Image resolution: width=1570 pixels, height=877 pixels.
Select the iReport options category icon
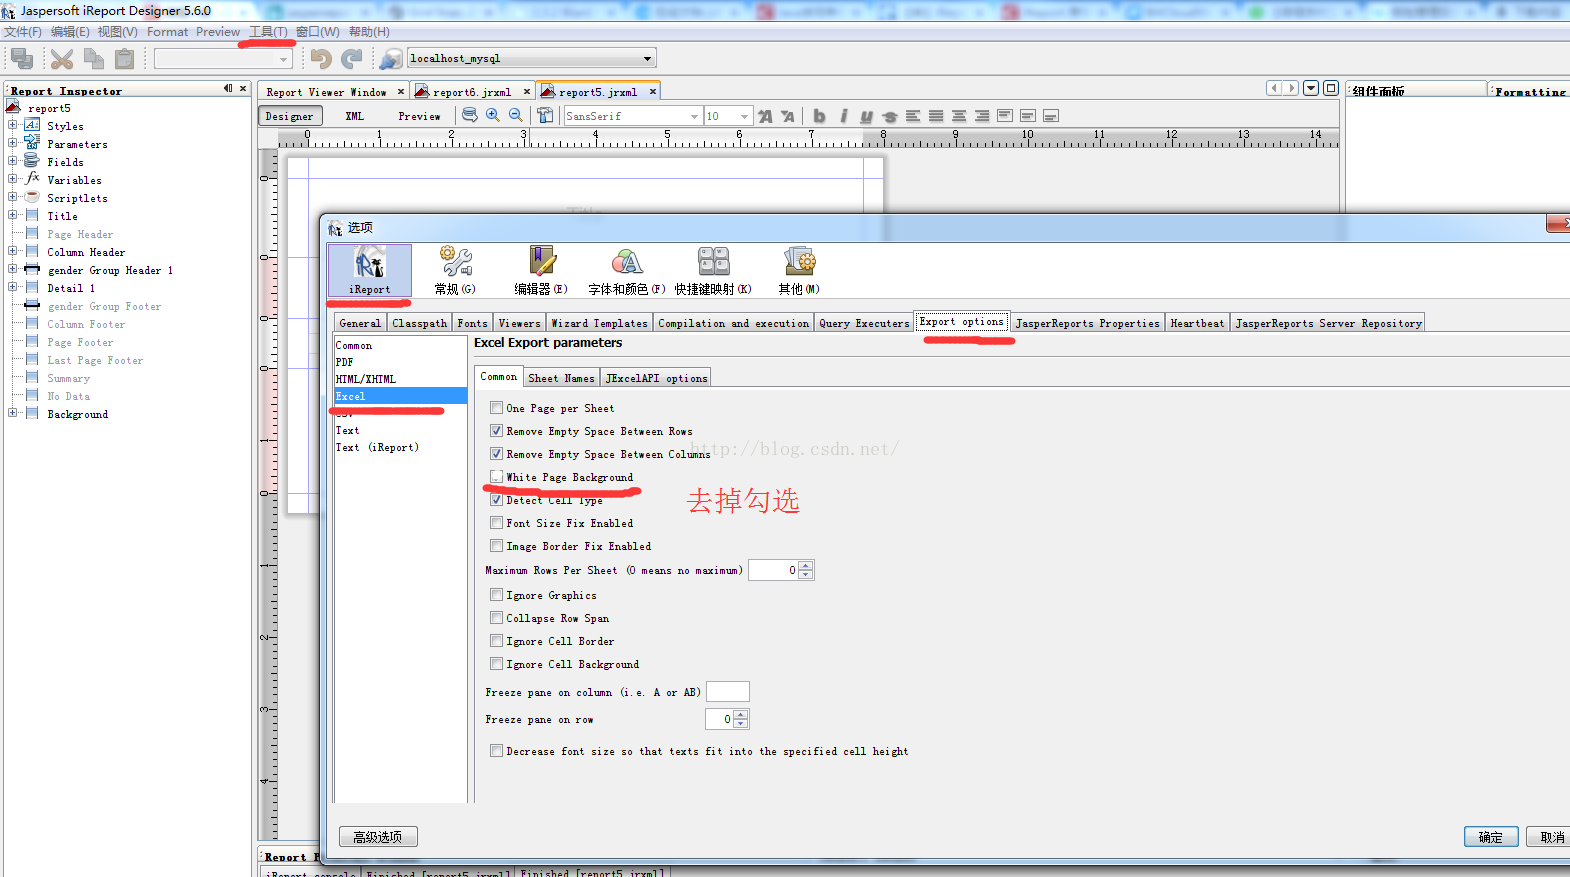coord(370,270)
